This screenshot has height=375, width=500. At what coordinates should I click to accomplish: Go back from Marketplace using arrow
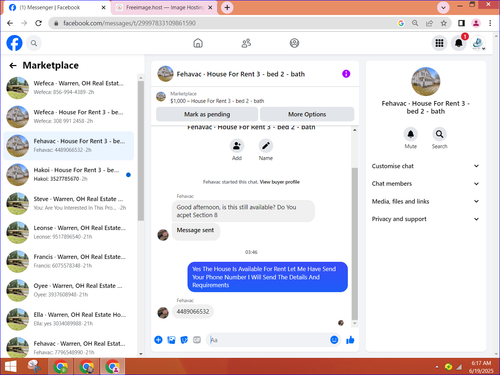coord(13,65)
